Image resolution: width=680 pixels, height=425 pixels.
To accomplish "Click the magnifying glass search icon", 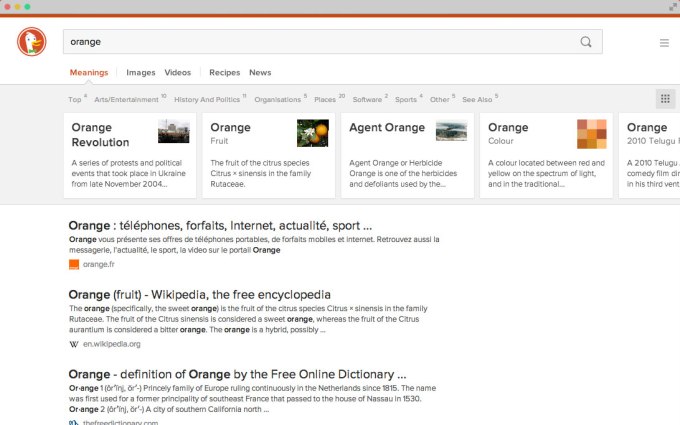I will (586, 42).
